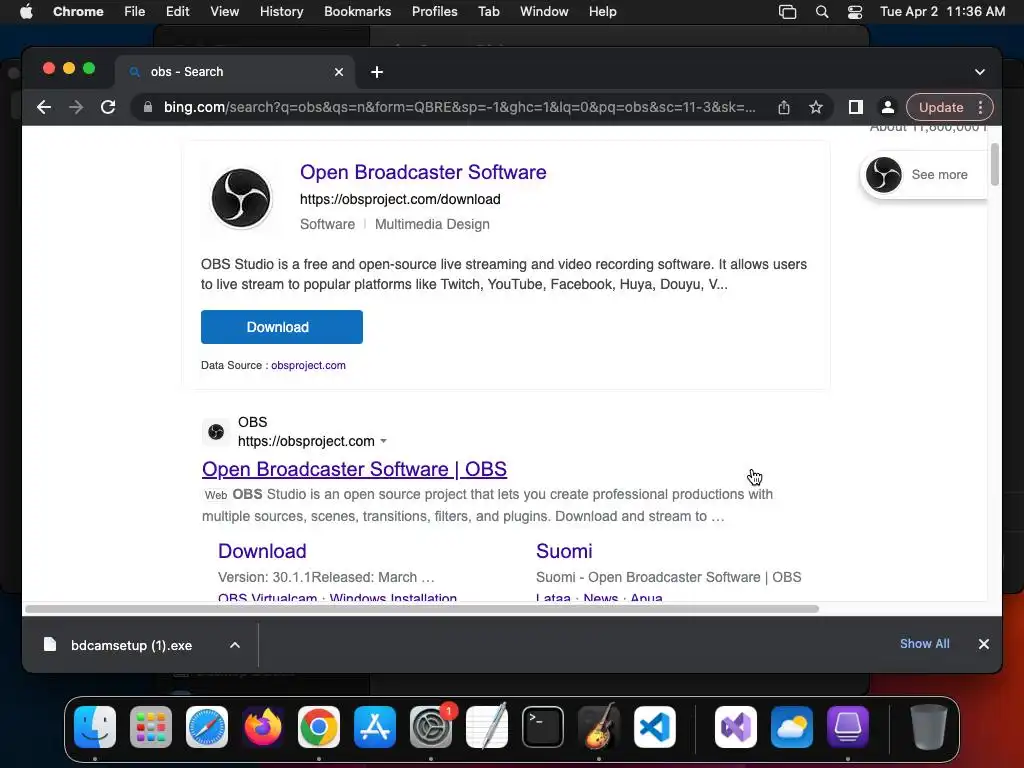Open Spotlight search in the menu bar

822,12
